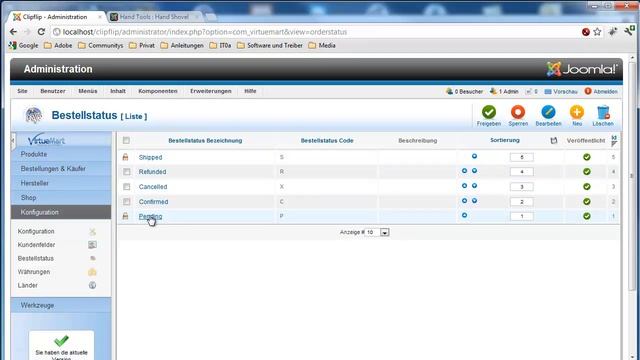Click the red extension icon in address bar
The height and width of the screenshot is (360, 640).
click(586, 32)
